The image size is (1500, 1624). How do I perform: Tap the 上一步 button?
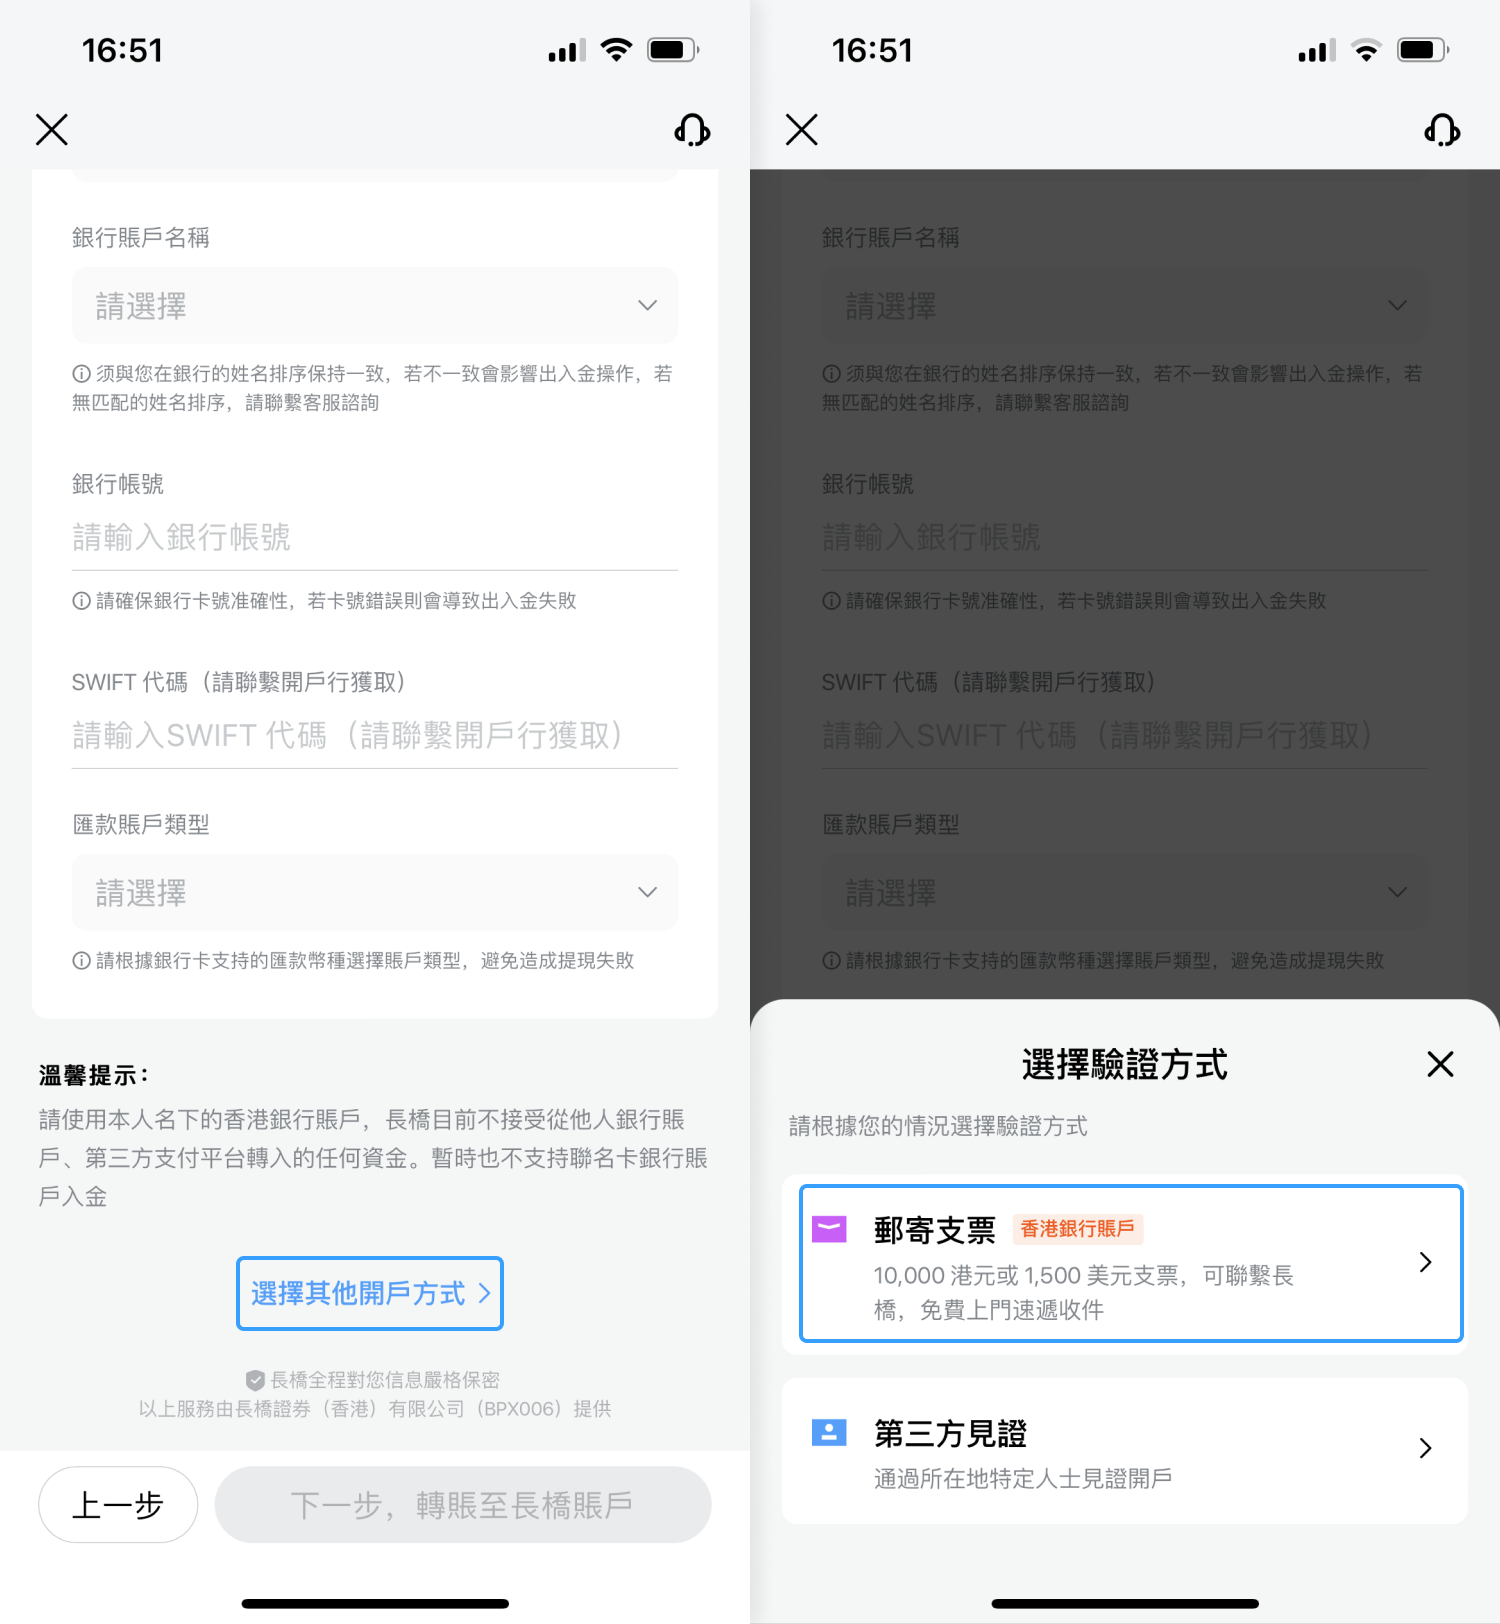tap(118, 1504)
